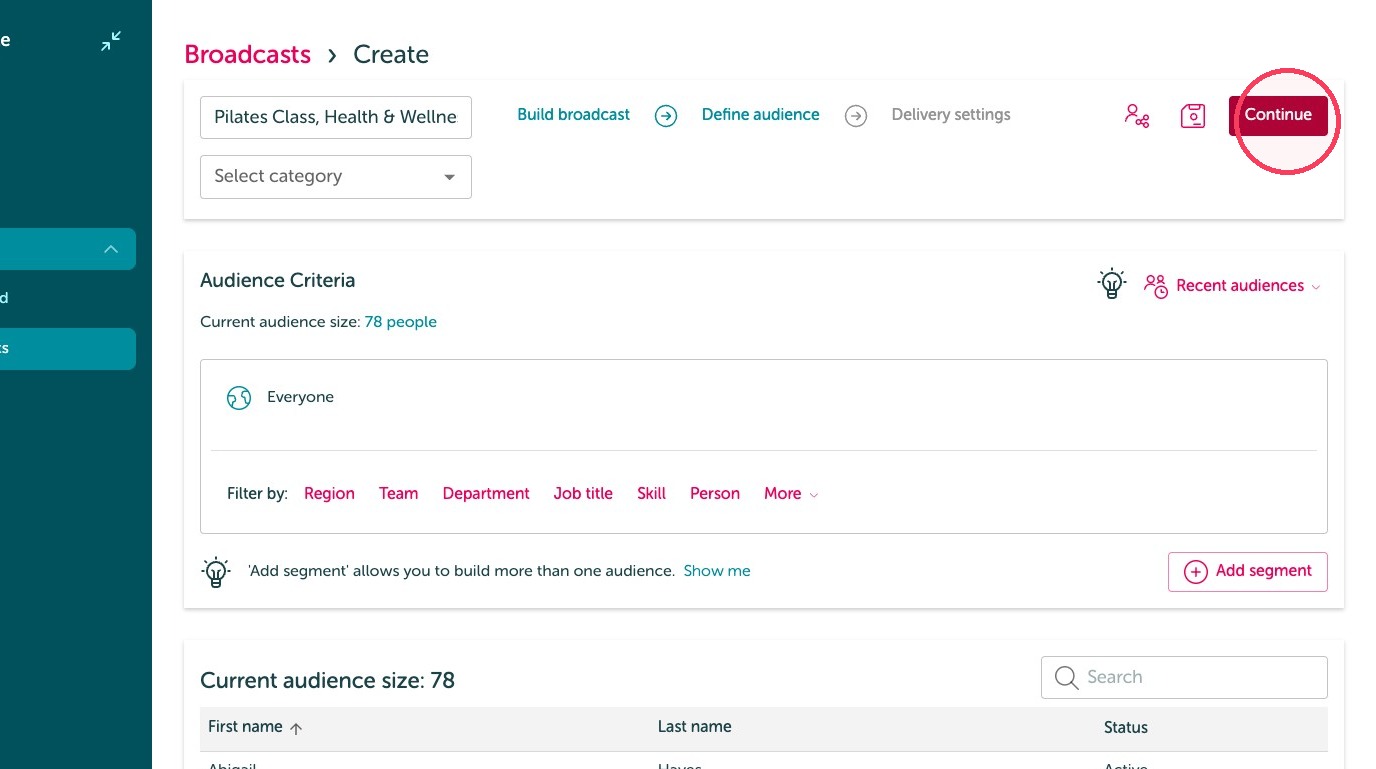The width and height of the screenshot is (1376, 769).
Task: Click the broadcast title input field
Action: tap(336, 118)
